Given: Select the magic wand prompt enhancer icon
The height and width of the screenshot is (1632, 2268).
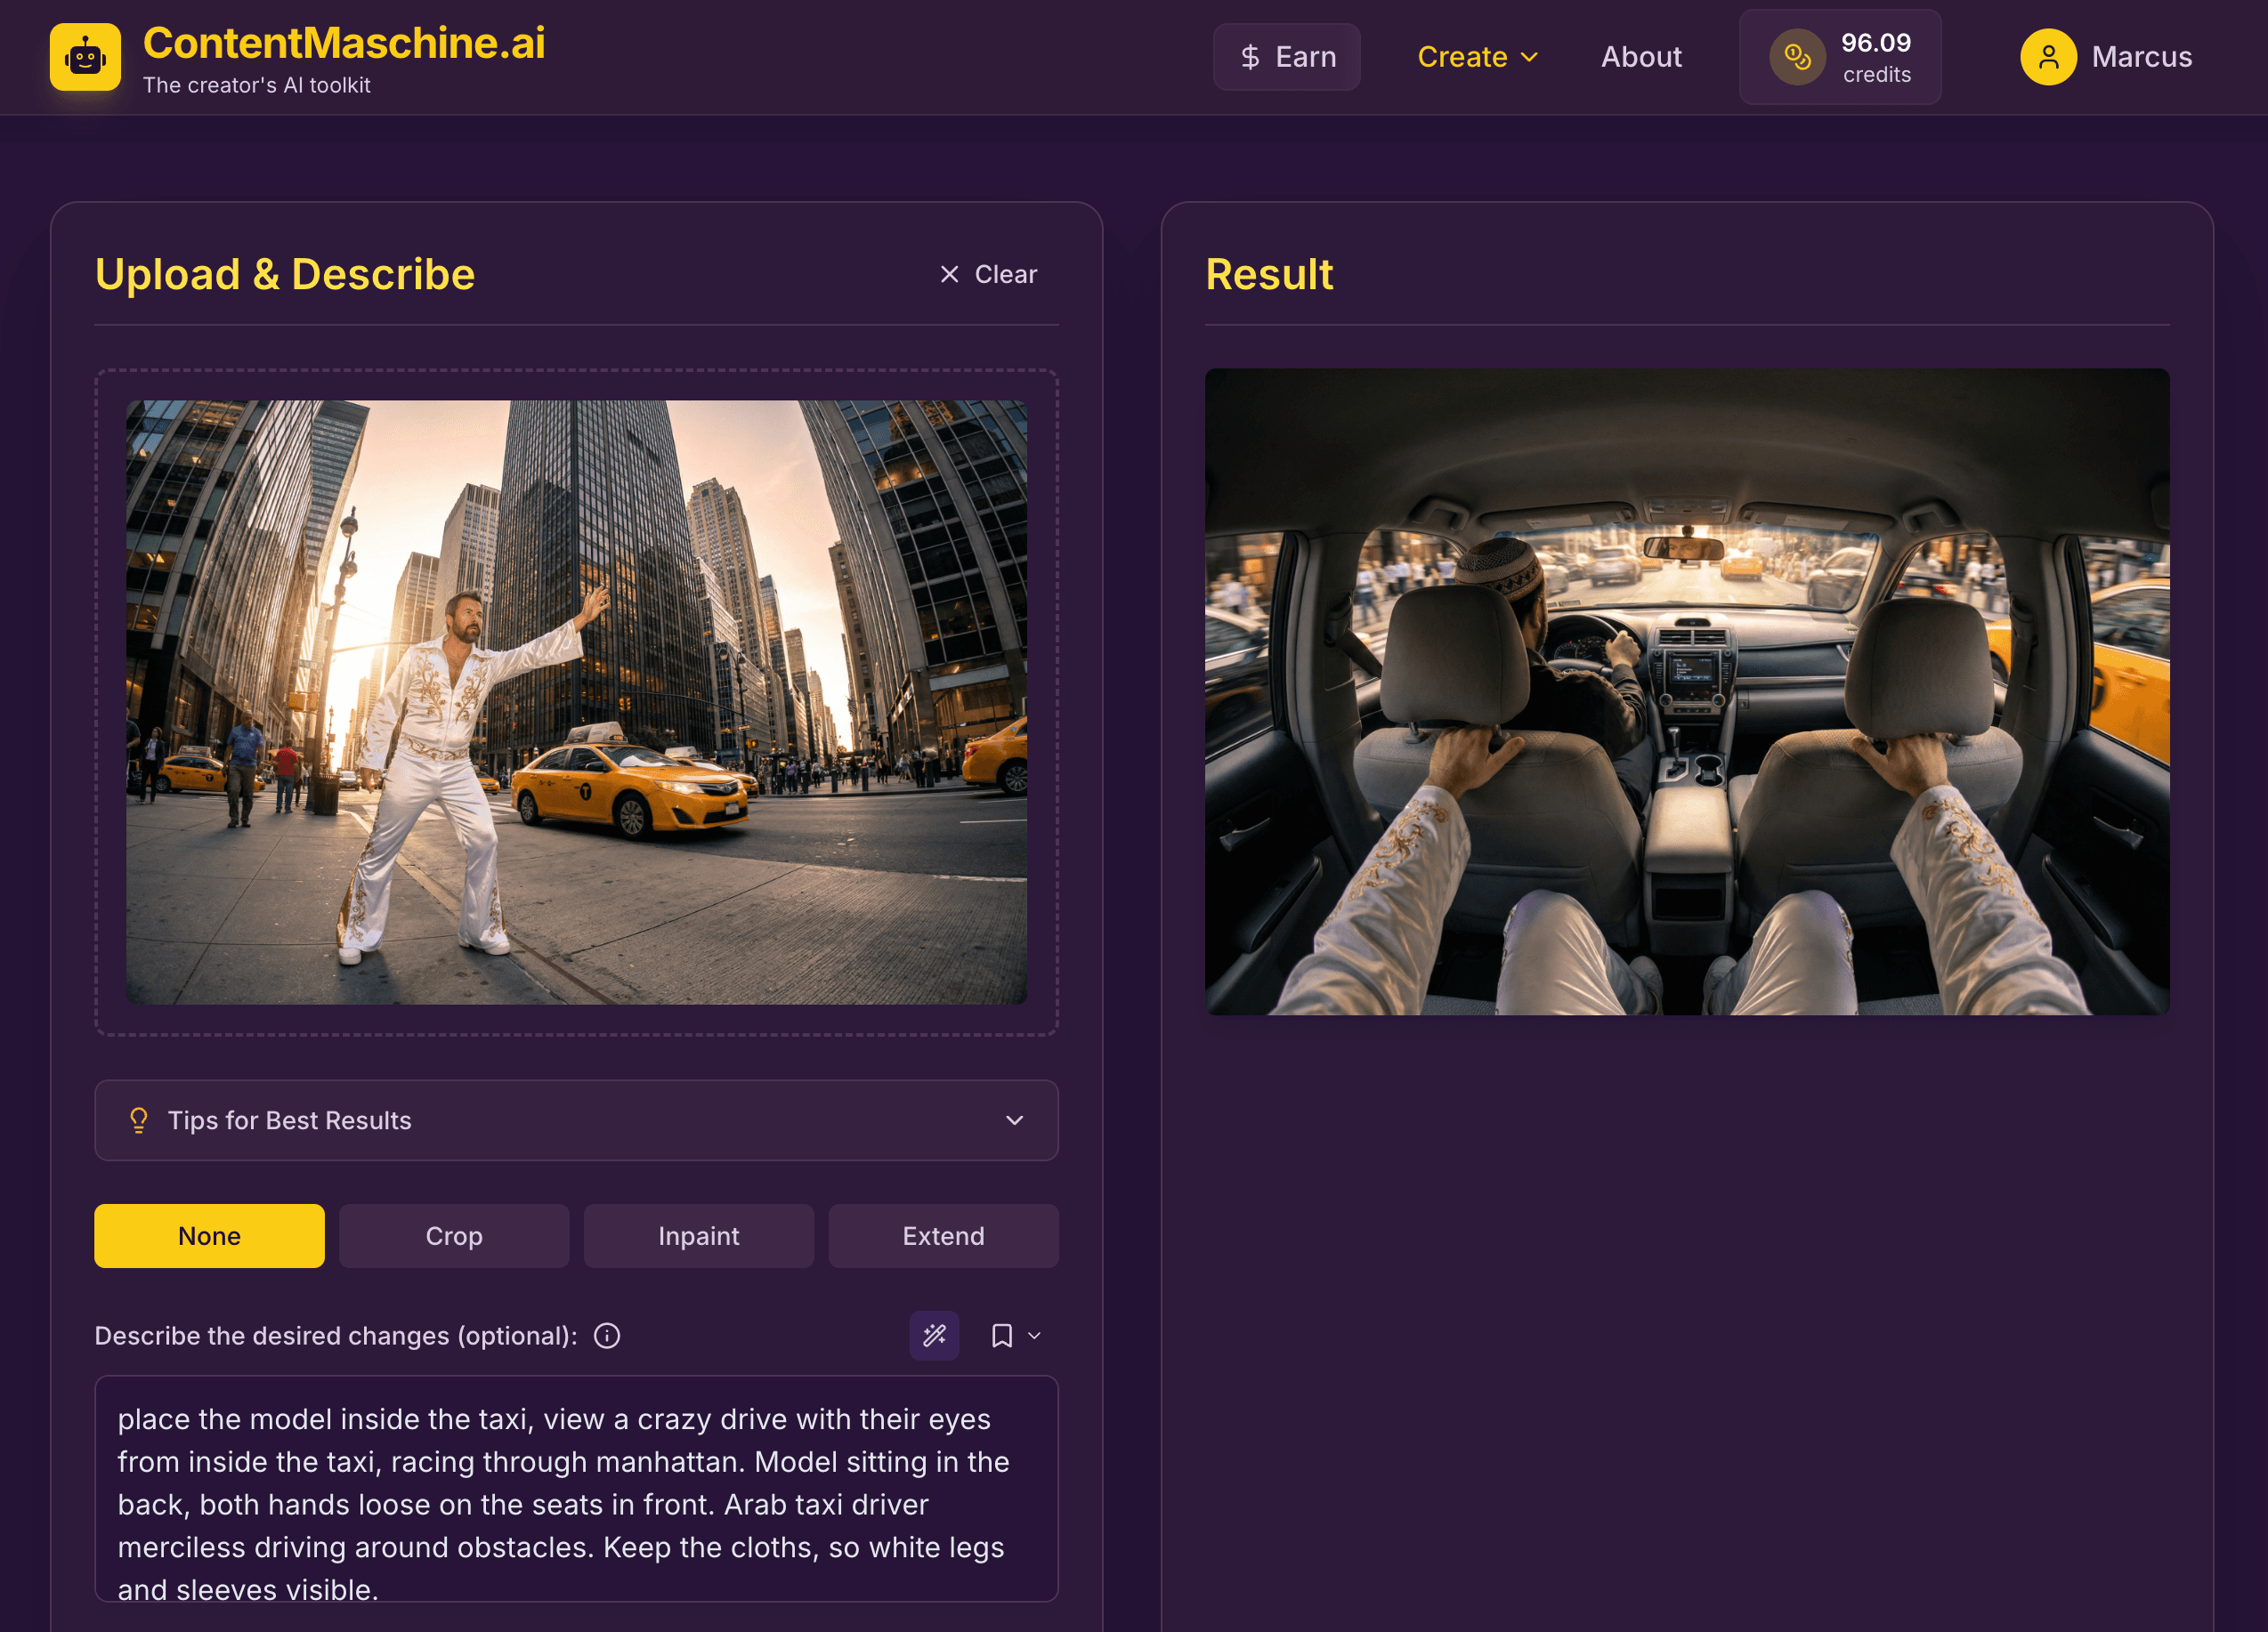Looking at the screenshot, I should [934, 1335].
